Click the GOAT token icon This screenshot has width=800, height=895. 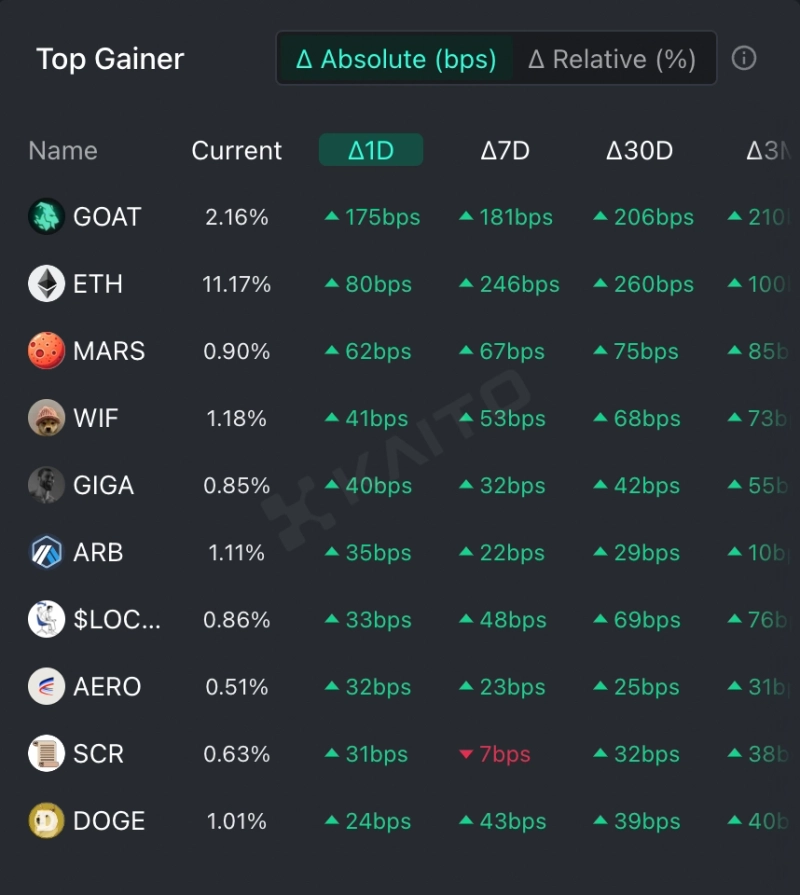(46, 217)
